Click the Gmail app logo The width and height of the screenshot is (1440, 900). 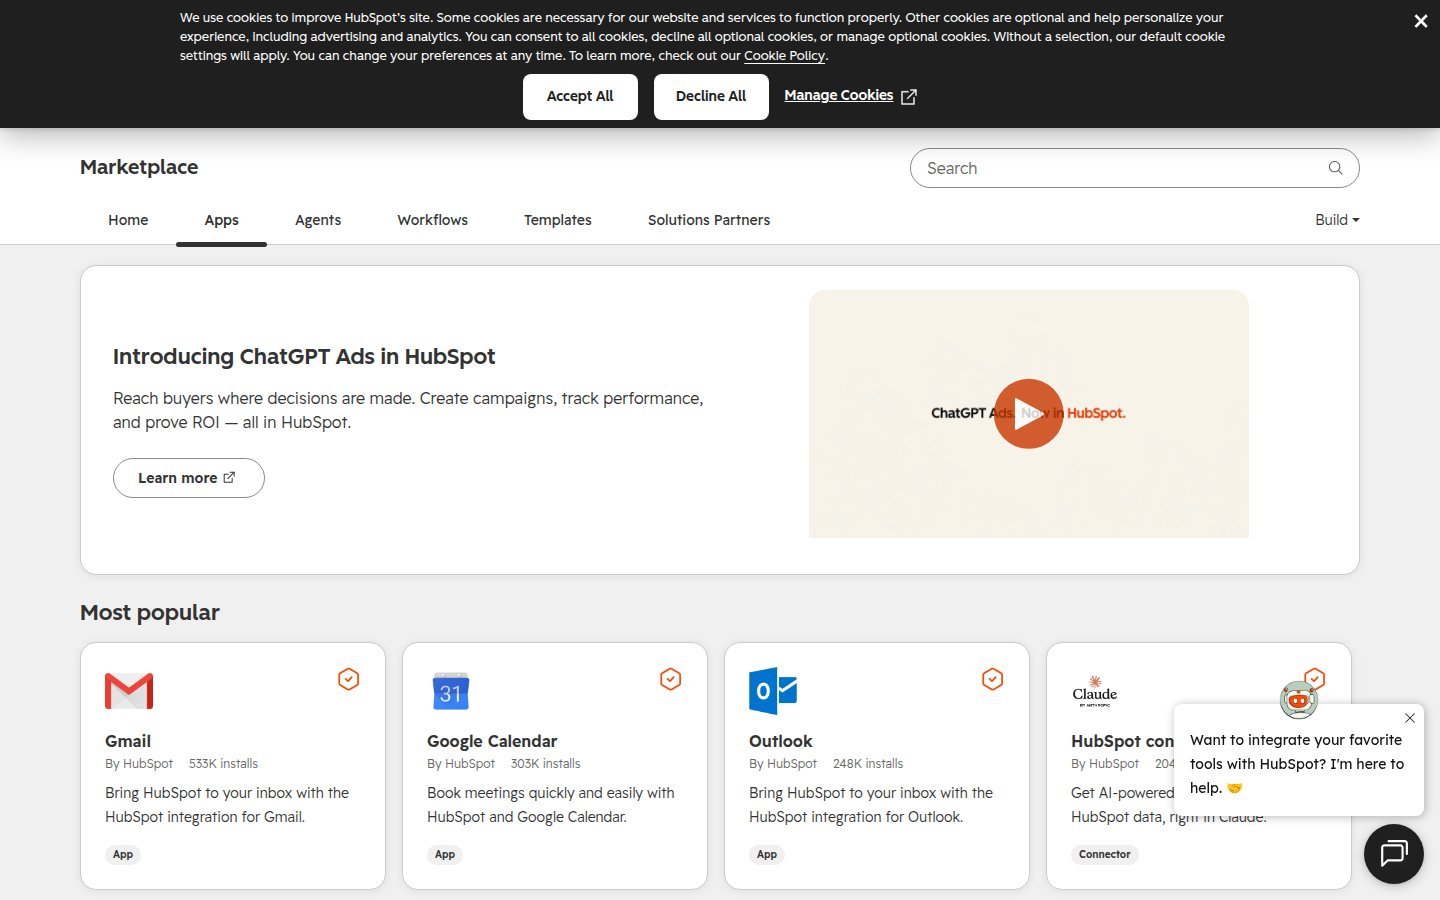(x=129, y=691)
